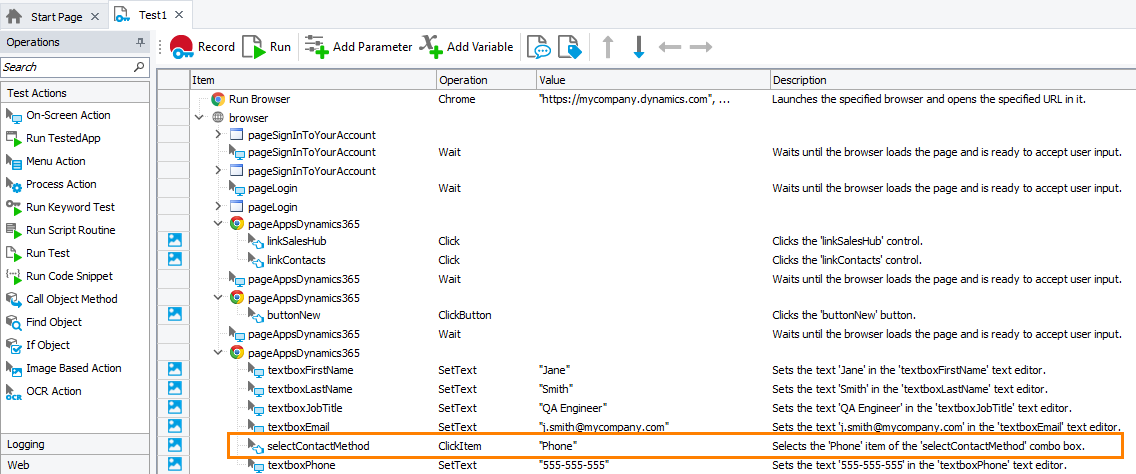Open the Web operations category
Image resolution: width=1136 pixels, height=474 pixels.
click(19, 465)
